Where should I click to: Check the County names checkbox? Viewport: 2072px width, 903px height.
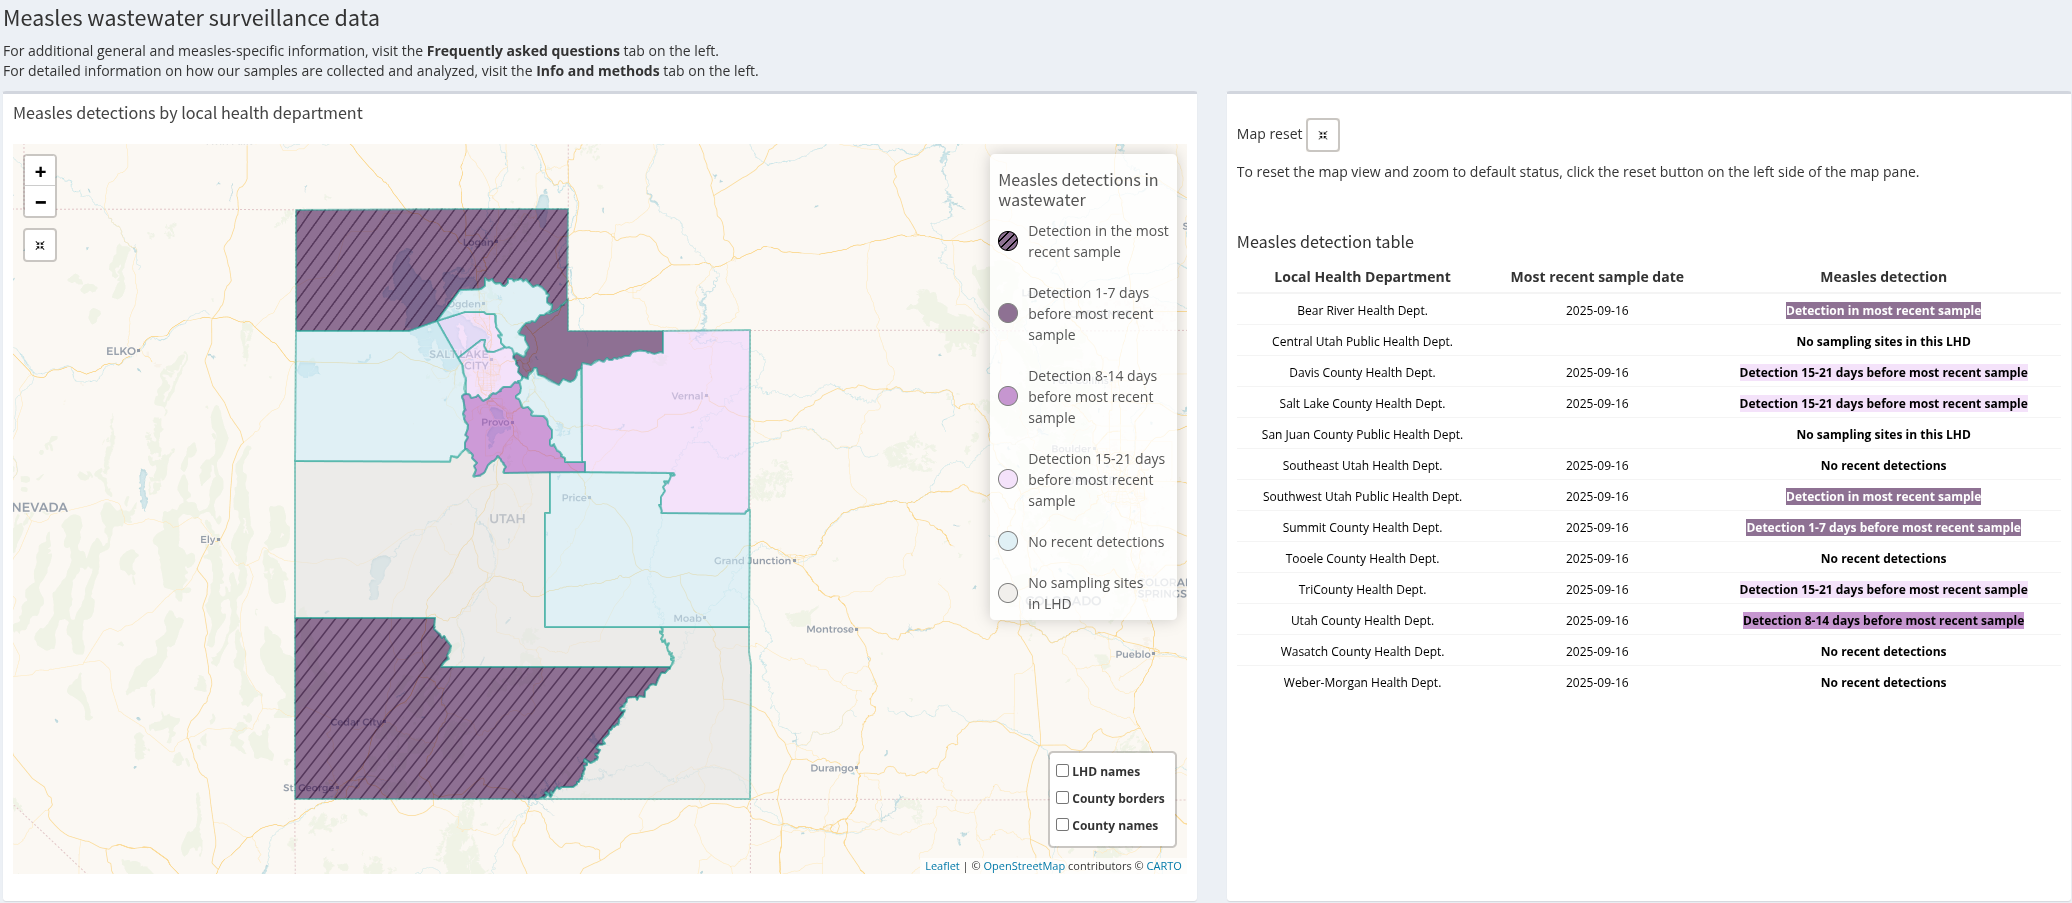pyautogui.click(x=1063, y=825)
